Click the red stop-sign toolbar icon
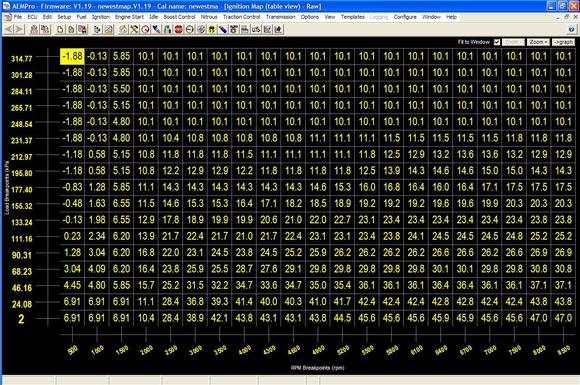Image resolution: width=580 pixels, height=385 pixels. pos(179,29)
